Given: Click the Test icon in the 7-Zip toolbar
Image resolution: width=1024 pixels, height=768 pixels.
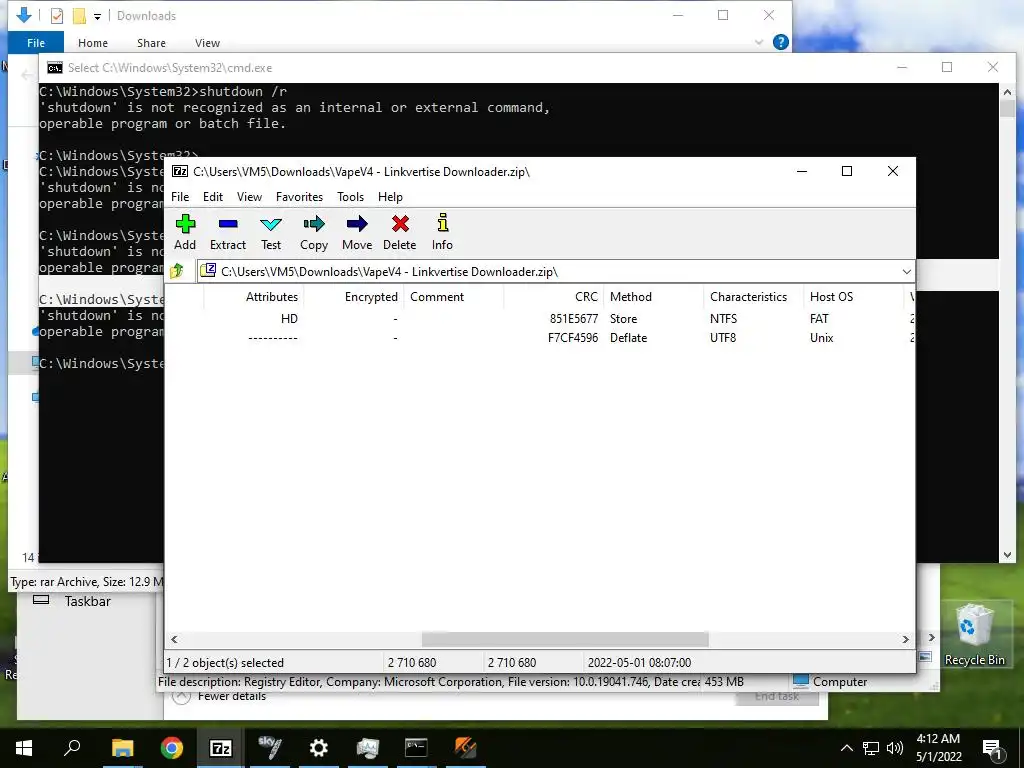Looking at the screenshot, I should [271, 225].
